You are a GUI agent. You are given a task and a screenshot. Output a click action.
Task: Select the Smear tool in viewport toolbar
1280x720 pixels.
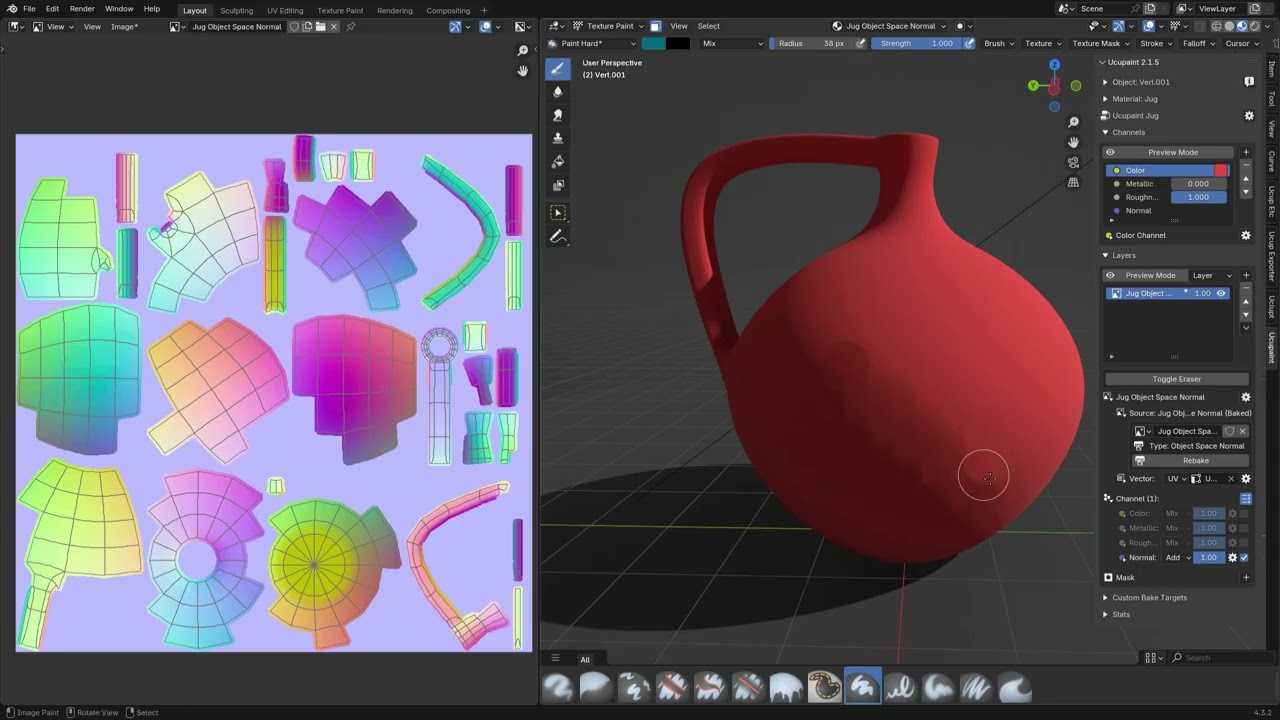[x=558, y=115]
